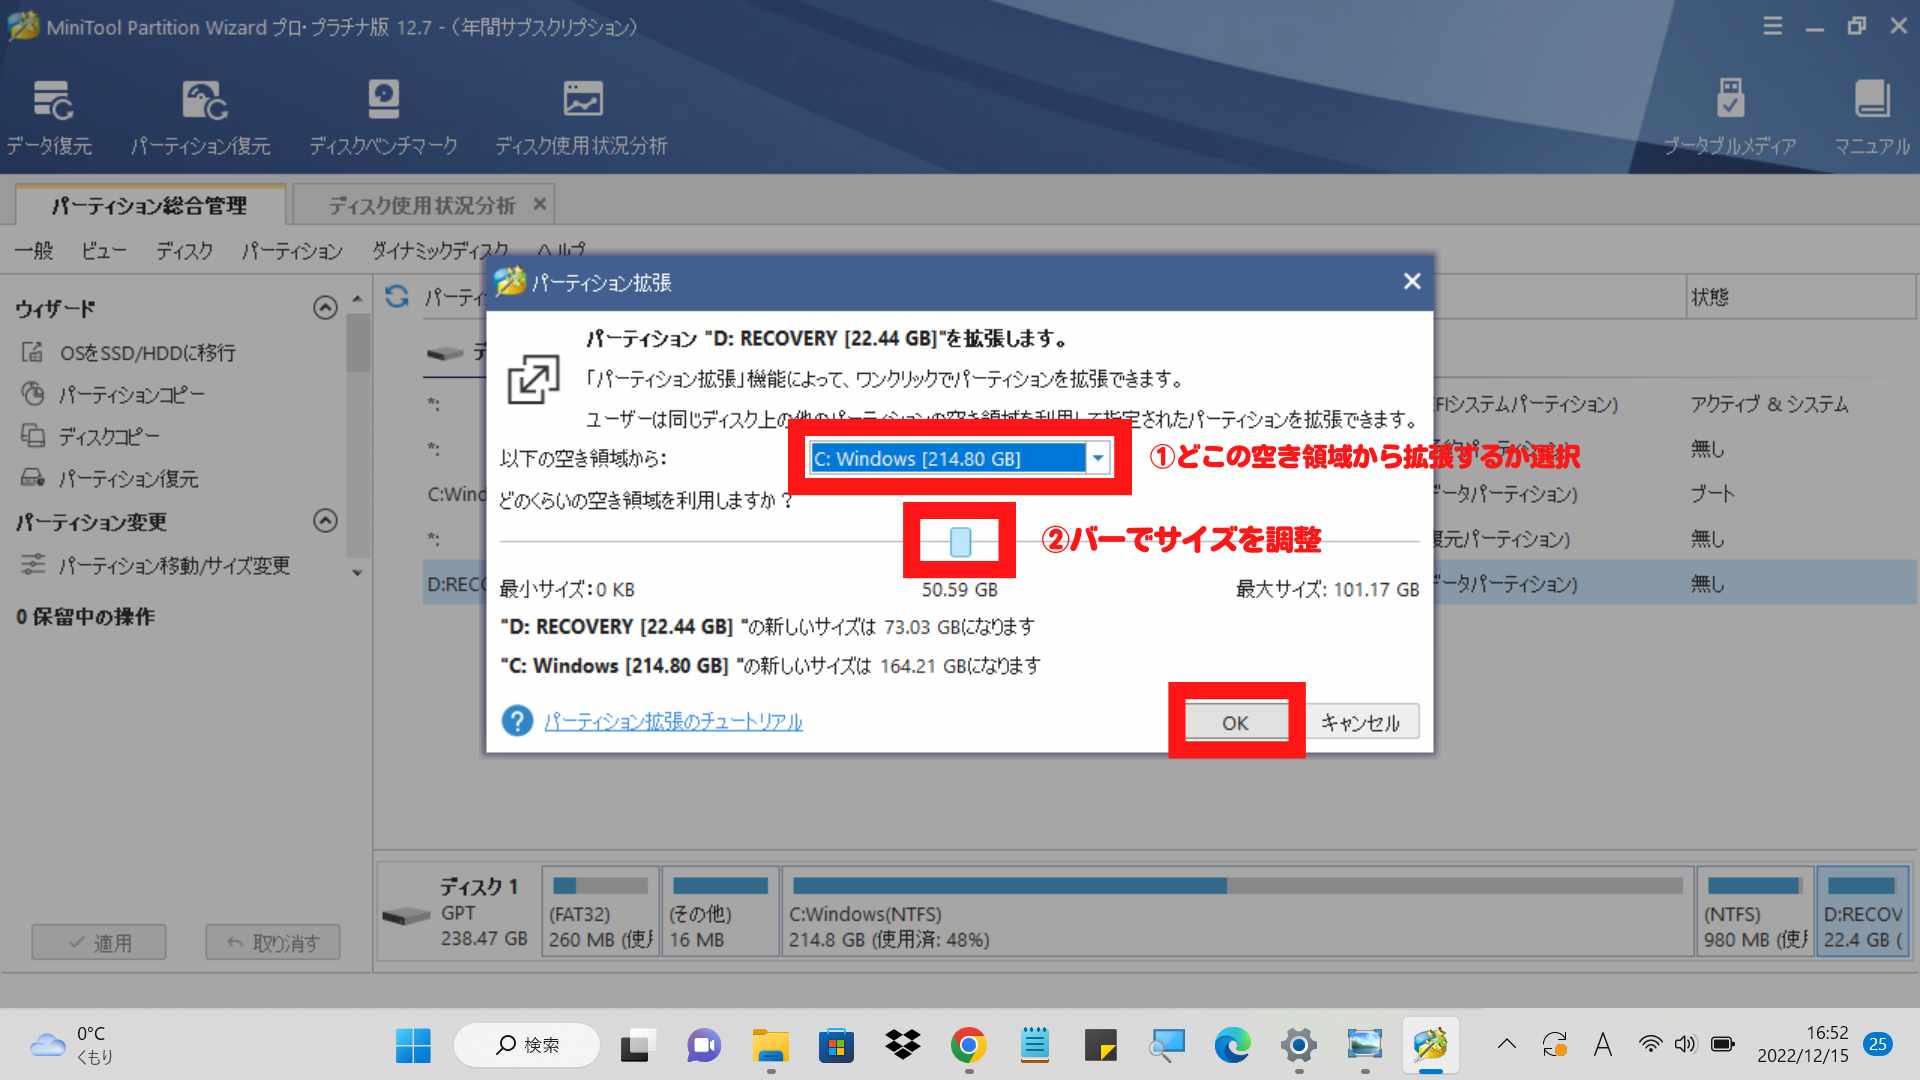Open the パーティション拡張のチュートリアル link
1920x1080 pixels.
(673, 722)
